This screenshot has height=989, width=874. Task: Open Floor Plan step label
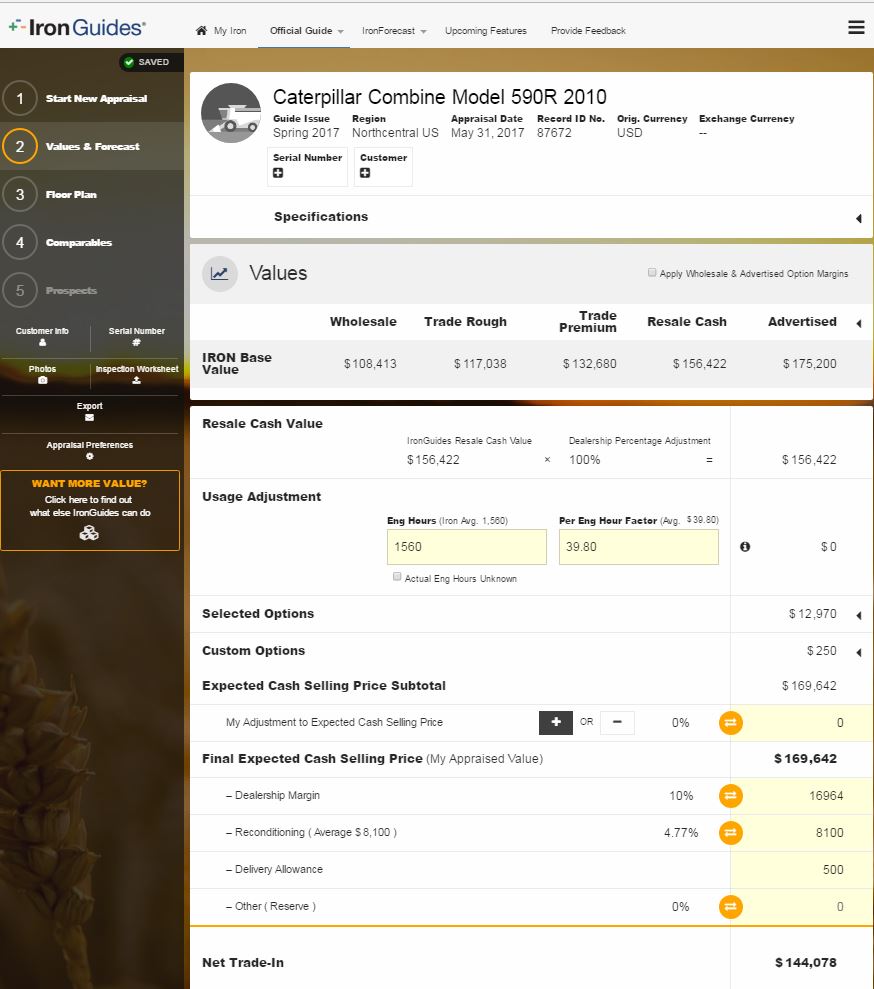pyautogui.click(x=71, y=194)
